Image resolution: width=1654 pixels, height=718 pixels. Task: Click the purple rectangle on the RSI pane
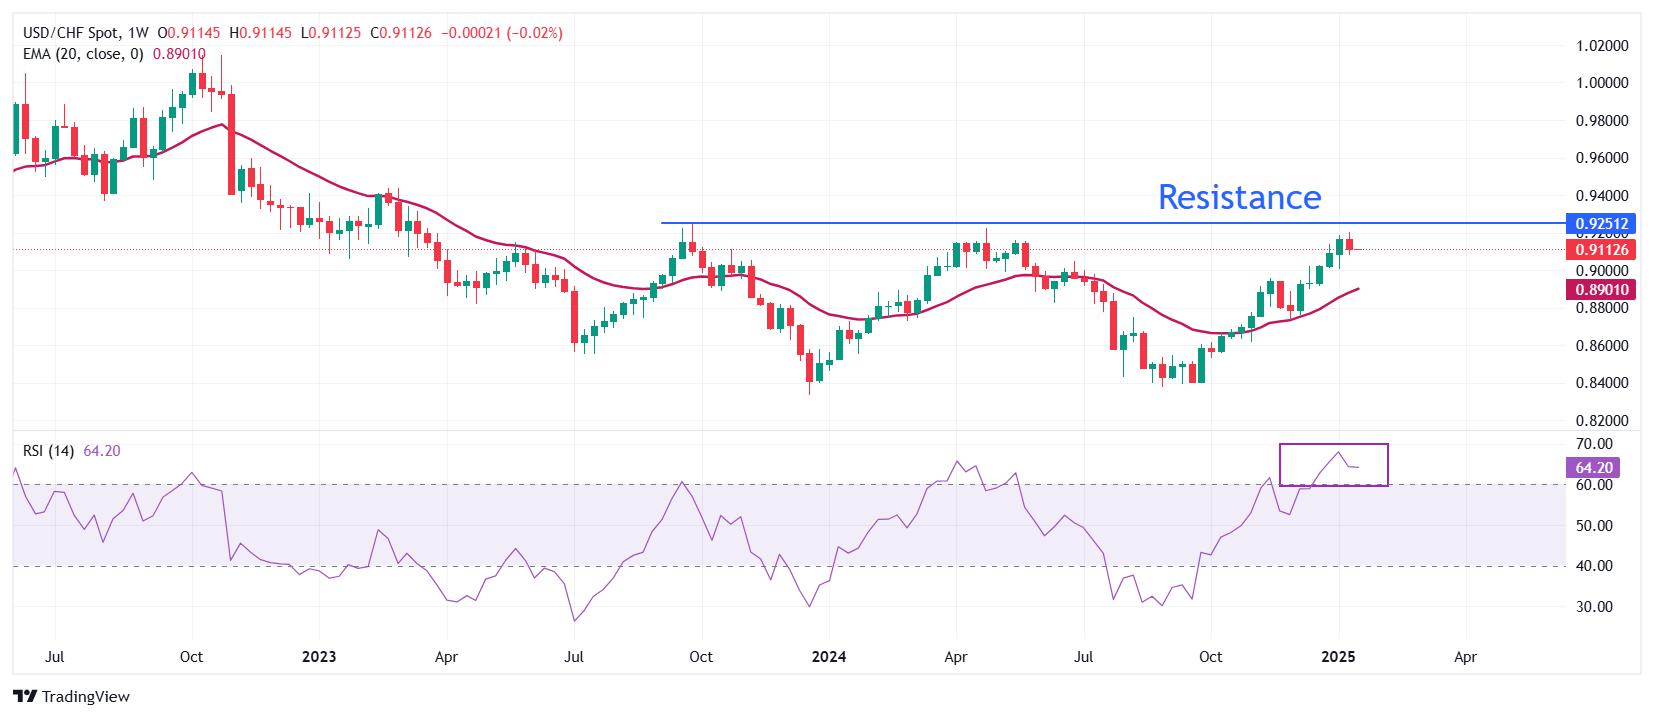click(1334, 465)
